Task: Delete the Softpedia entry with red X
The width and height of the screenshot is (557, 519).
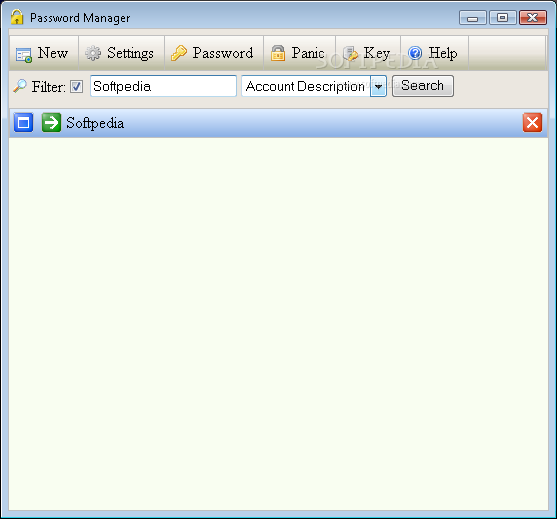Action: (532, 123)
